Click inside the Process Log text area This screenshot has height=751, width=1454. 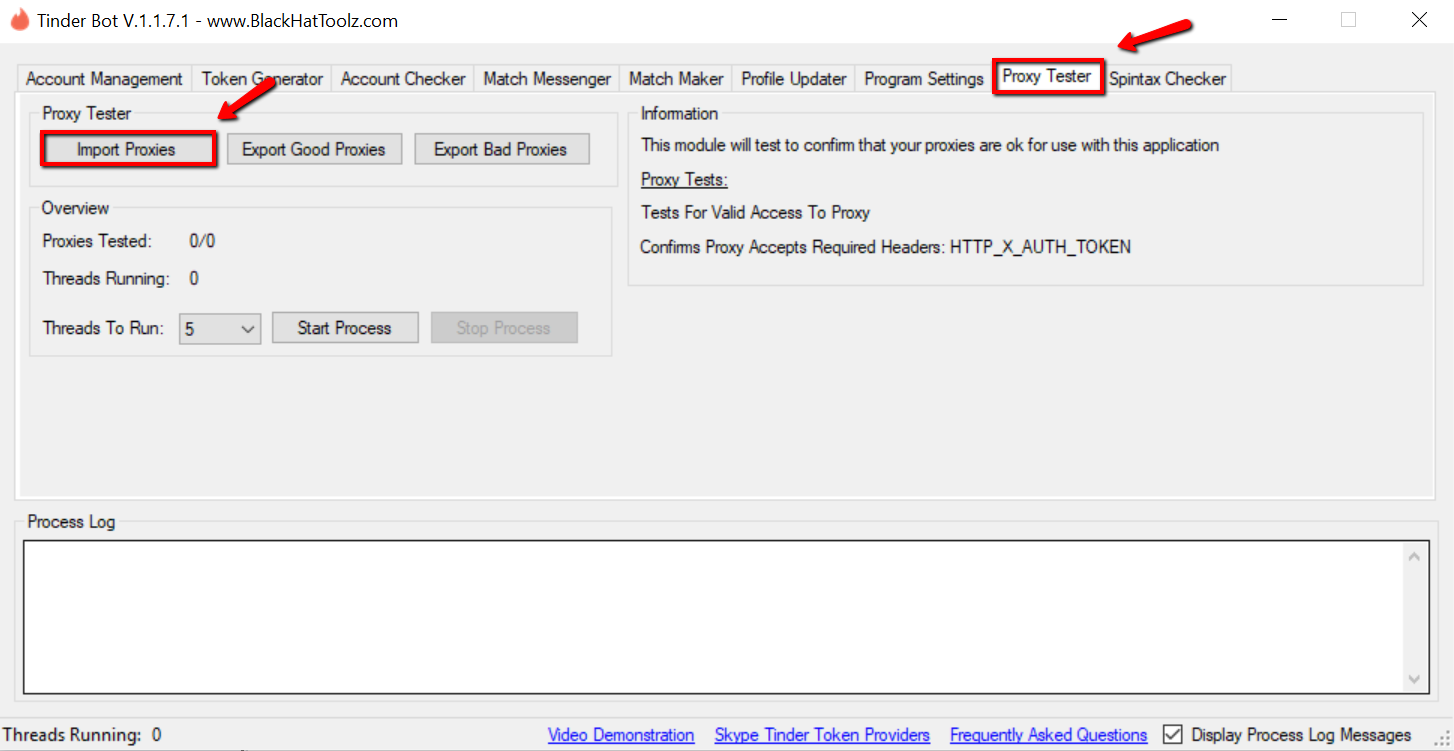(714, 617)
